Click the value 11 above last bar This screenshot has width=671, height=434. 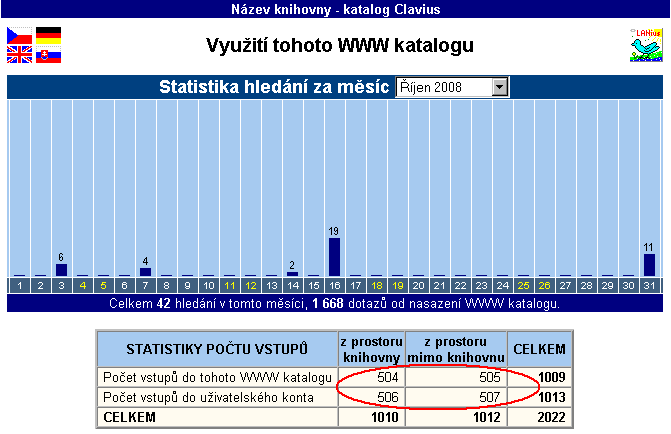point(648,247)
